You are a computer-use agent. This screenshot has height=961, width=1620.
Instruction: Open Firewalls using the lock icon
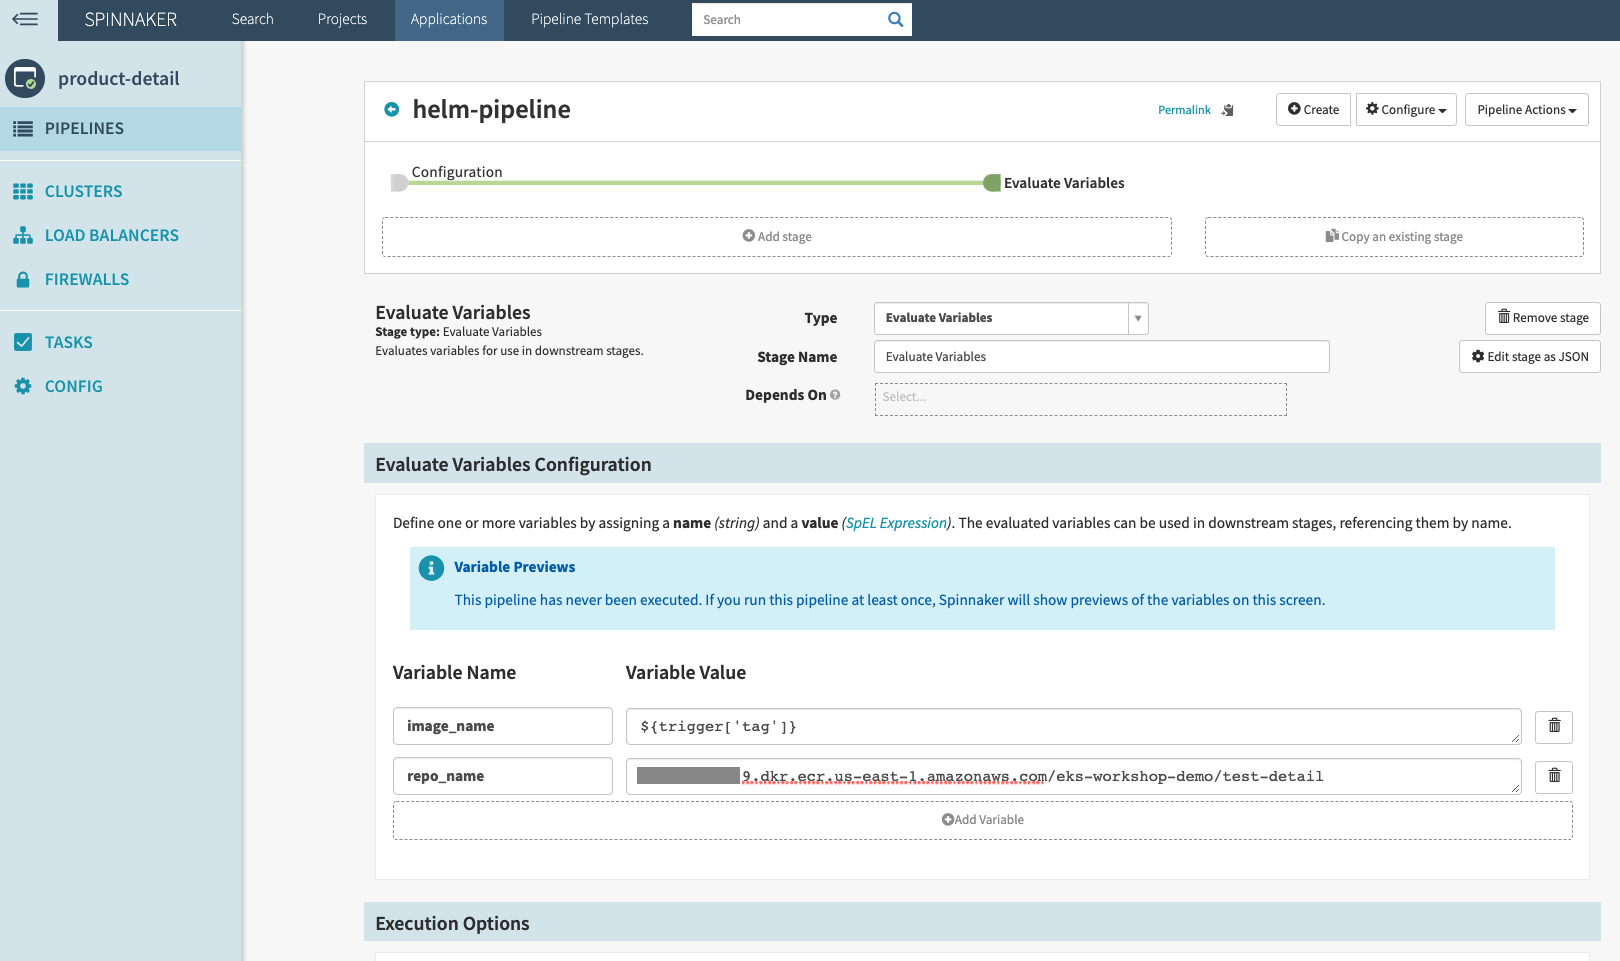(x=22, y=278)
